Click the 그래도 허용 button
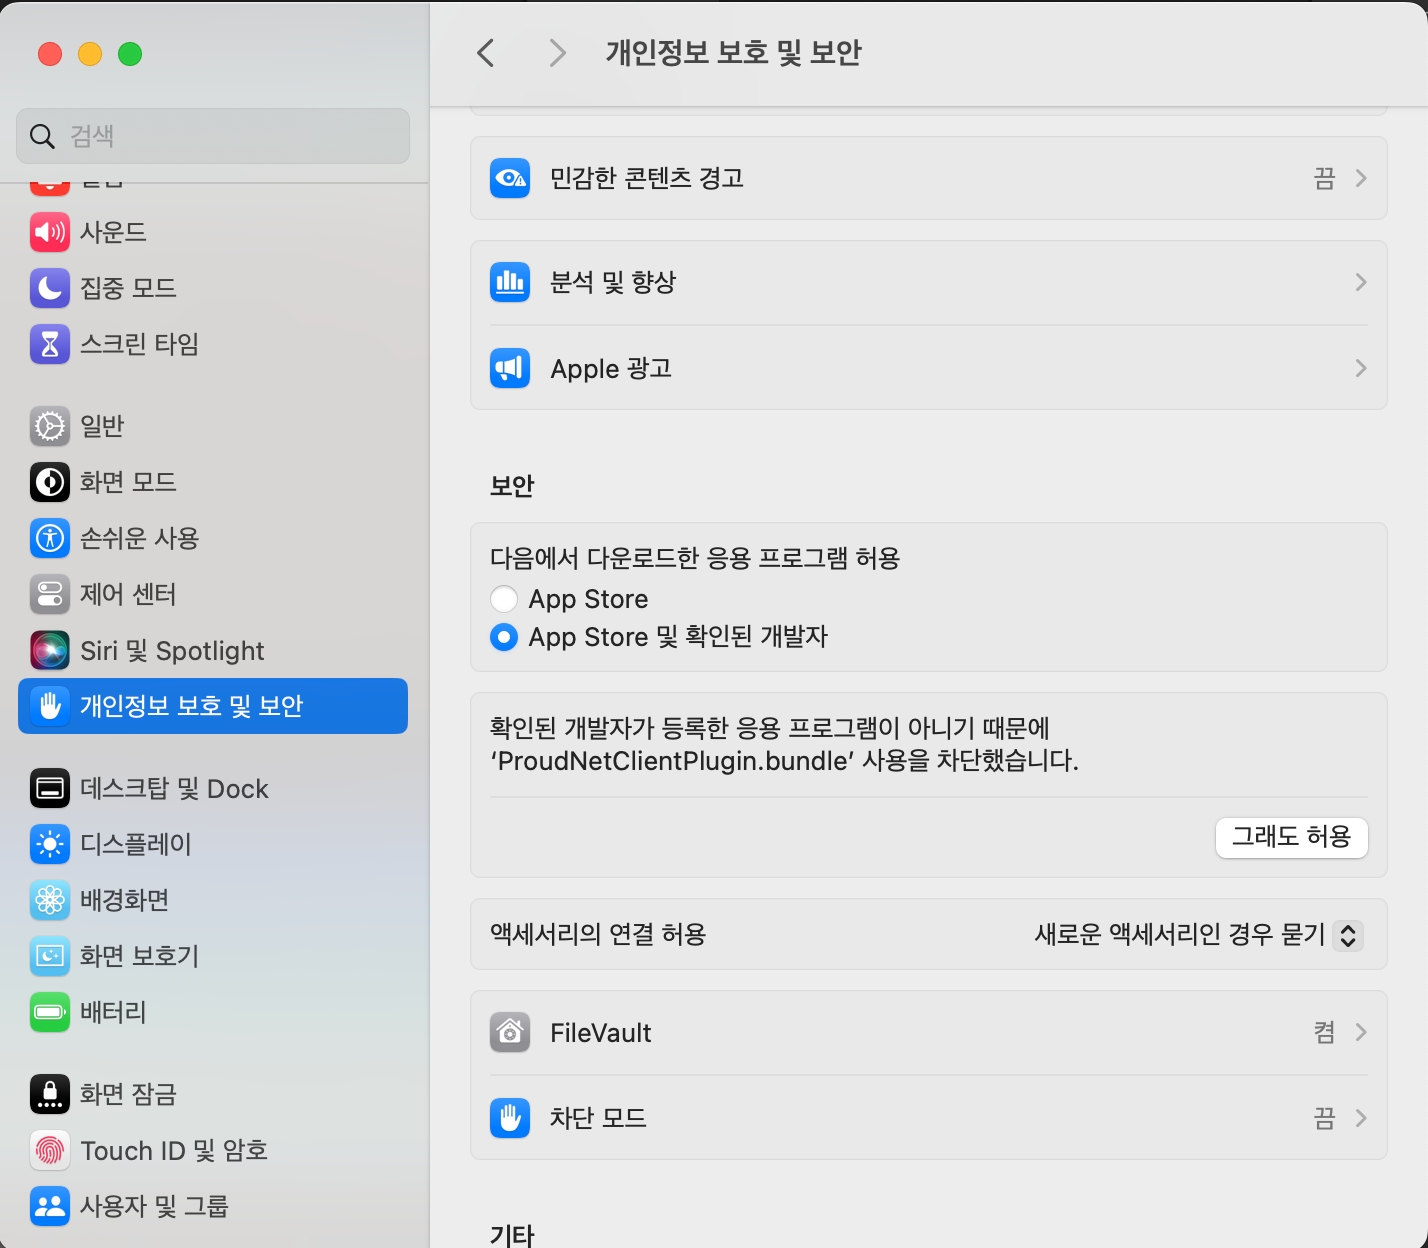This screenshot has height=1248, width=1428. (x=1291, y=837)
